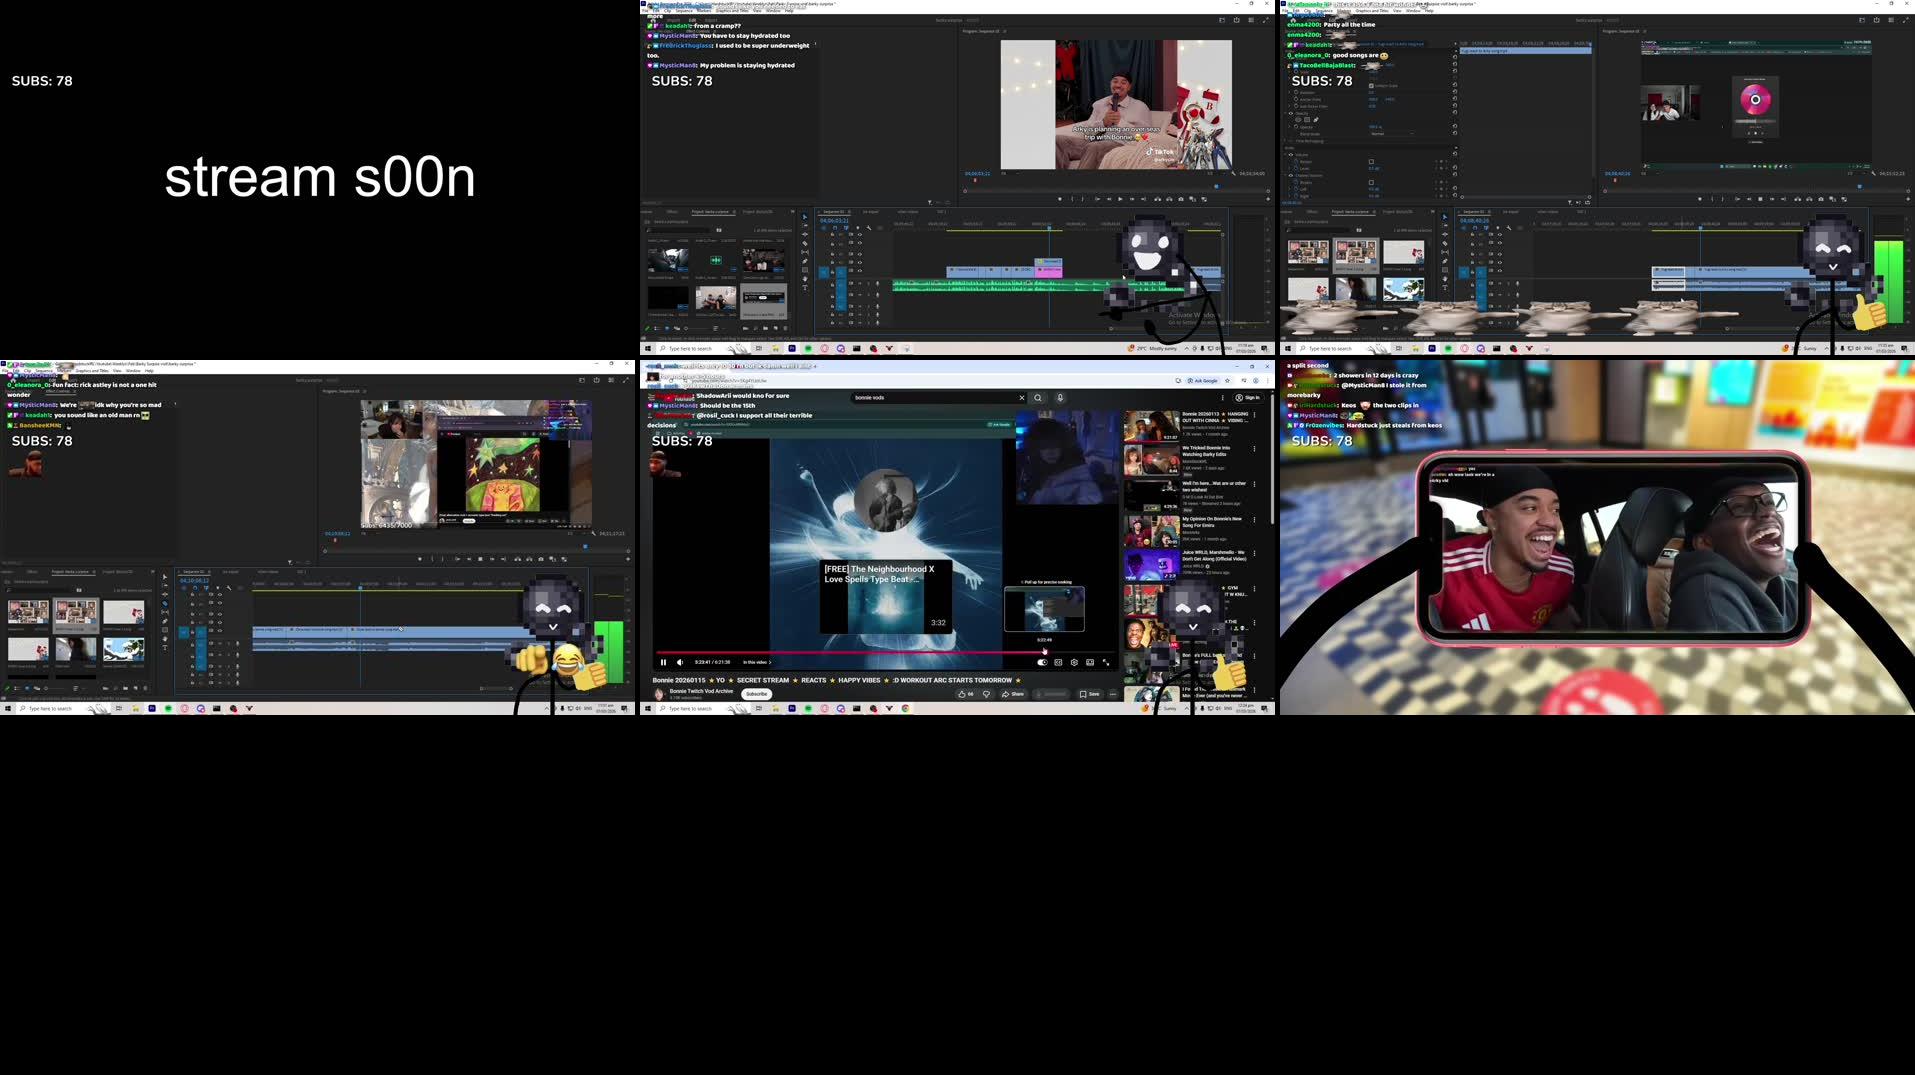Switch to the Sequence 01 timeline tab
Viewport: 1915px width, 1075px height.
point(836,211)
